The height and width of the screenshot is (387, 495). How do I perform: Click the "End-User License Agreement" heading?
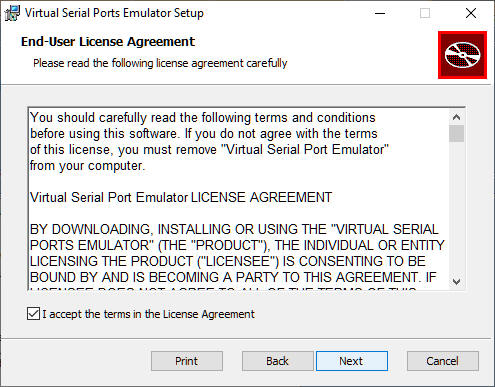[108, 42]
